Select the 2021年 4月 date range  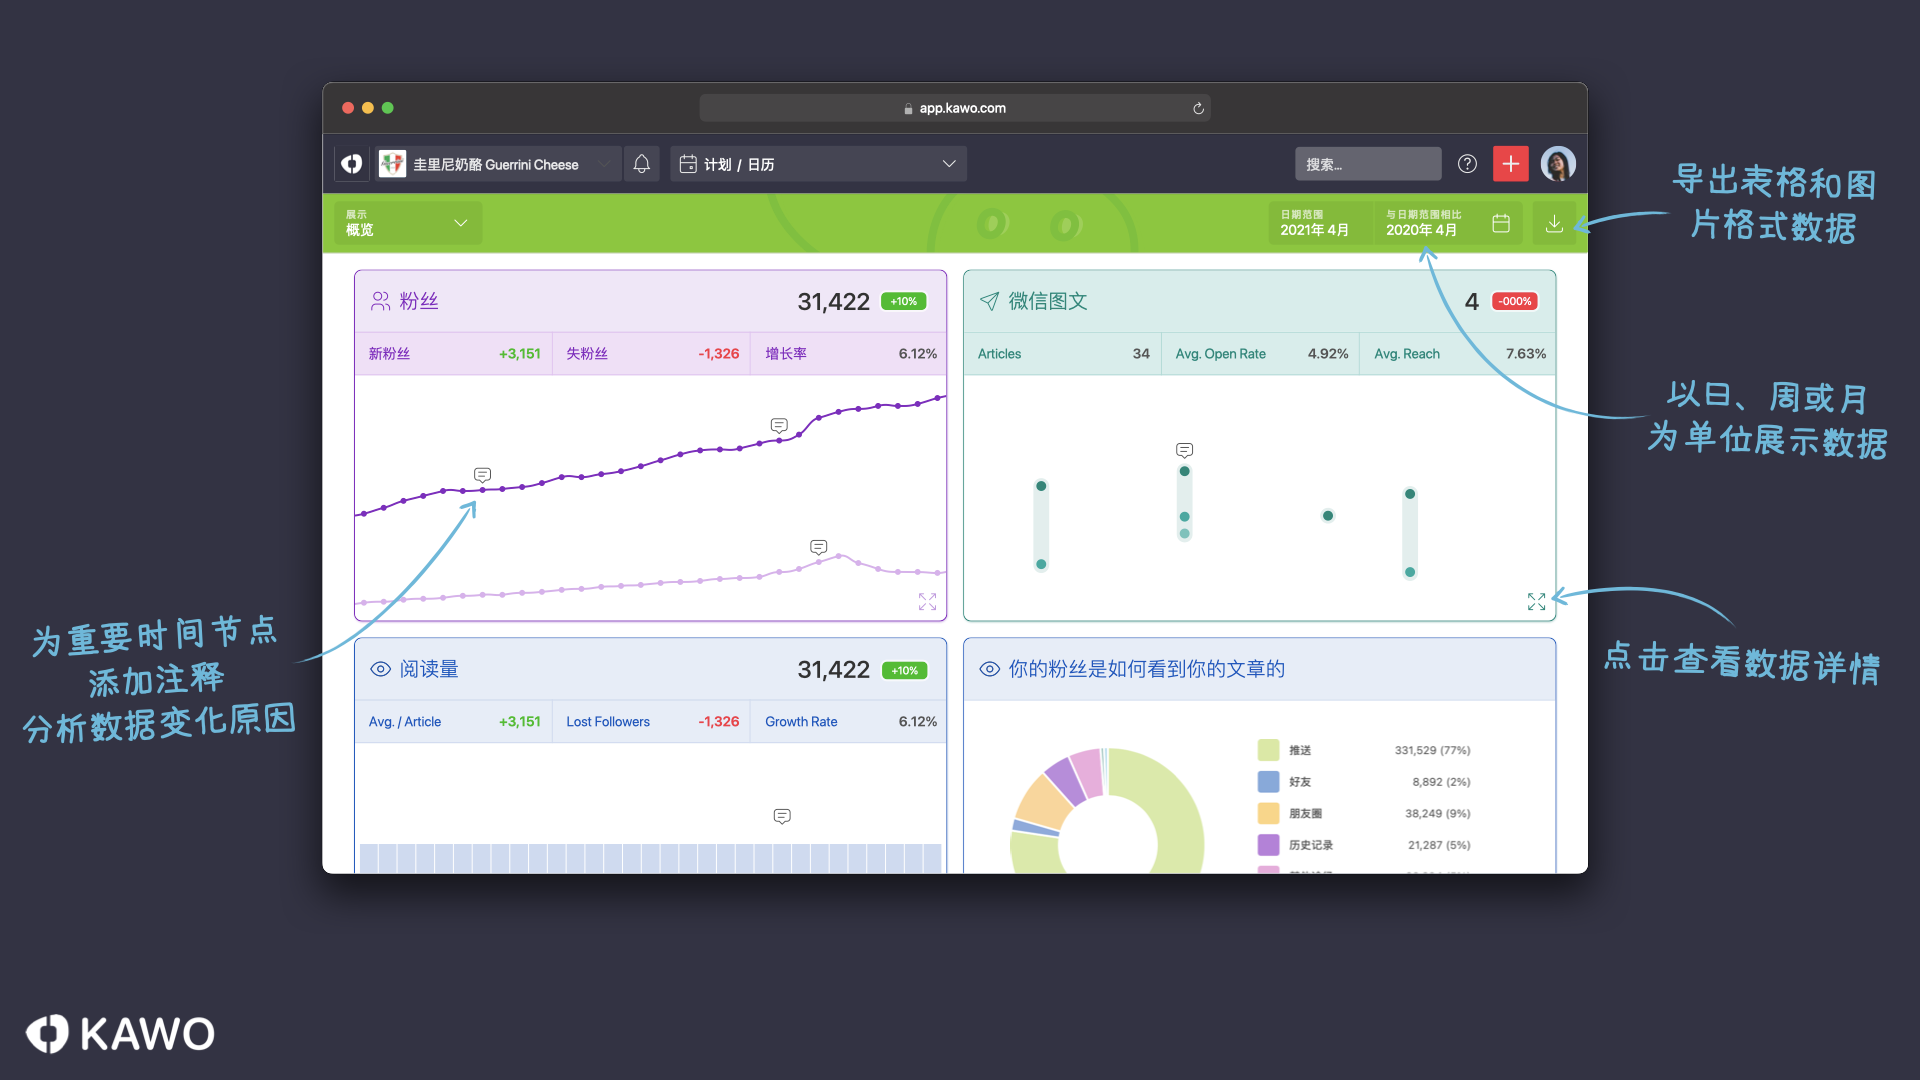[1315, 223]
